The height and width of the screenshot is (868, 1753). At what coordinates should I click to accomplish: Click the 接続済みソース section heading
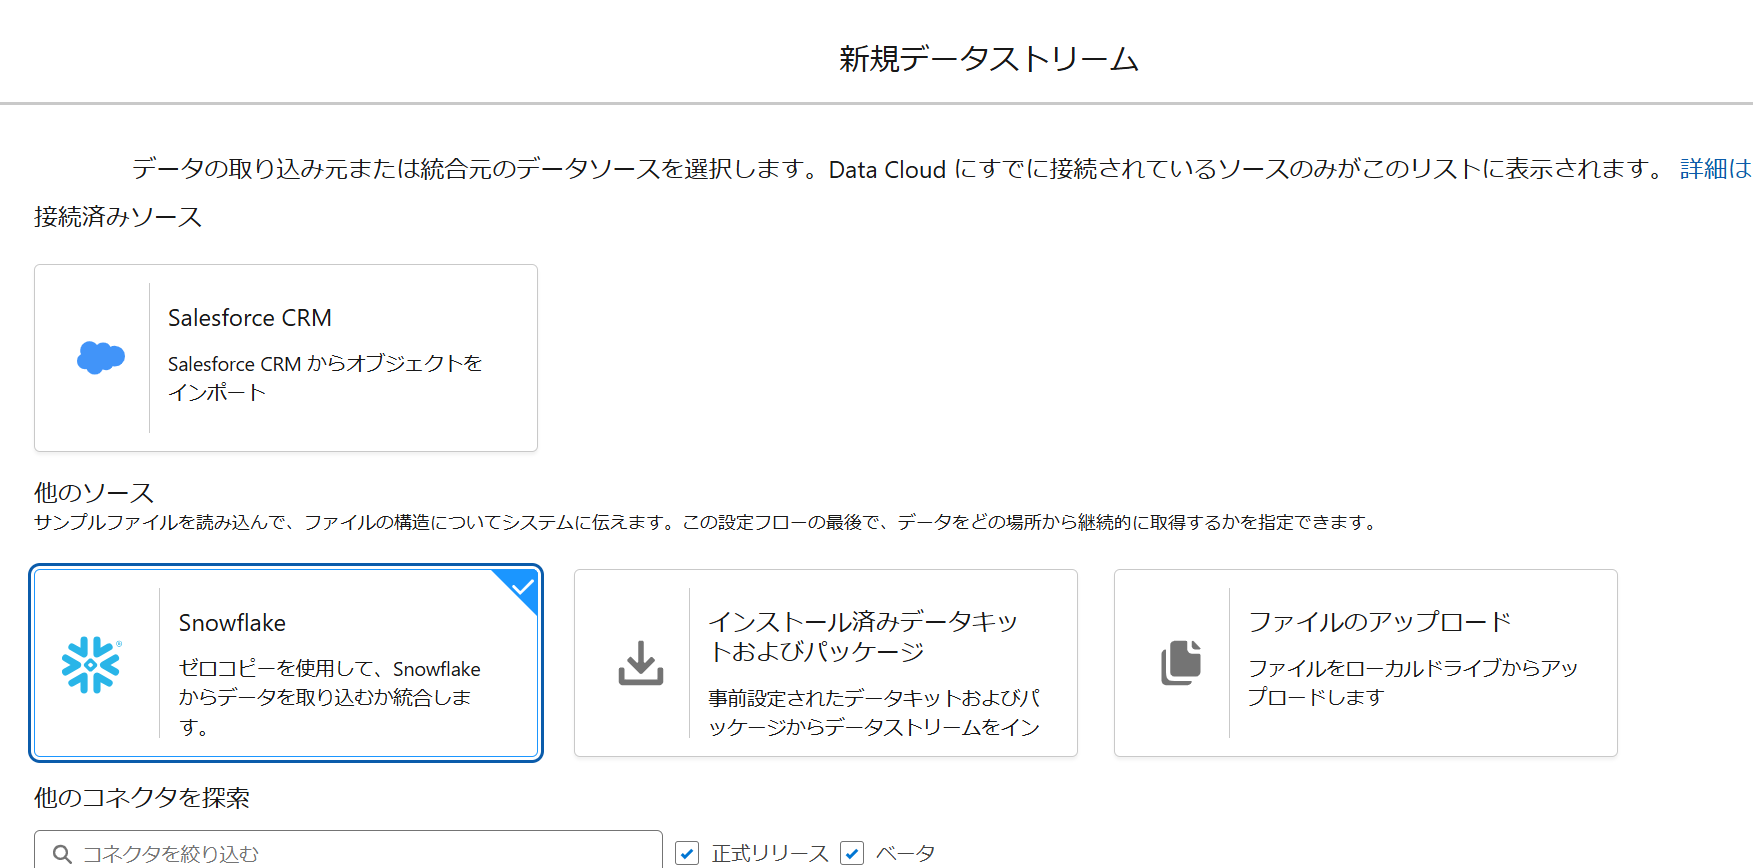tap(118, 217)
